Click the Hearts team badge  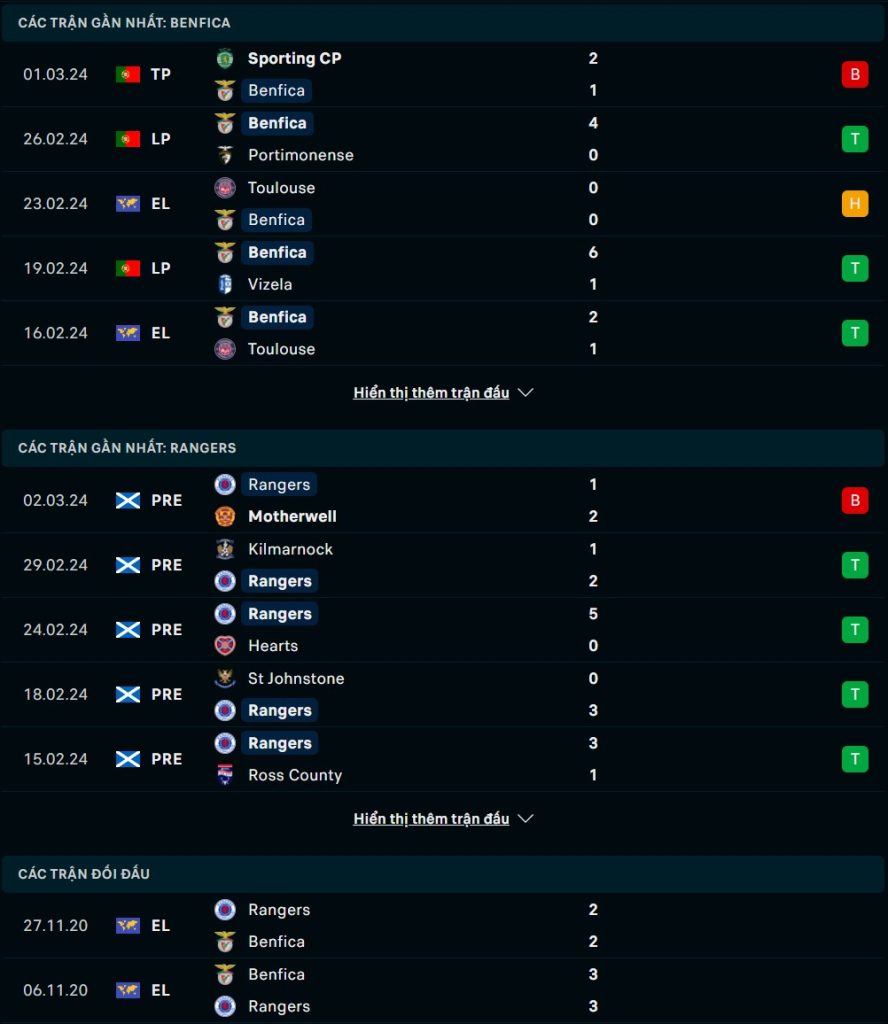click(x=225, y=646)
